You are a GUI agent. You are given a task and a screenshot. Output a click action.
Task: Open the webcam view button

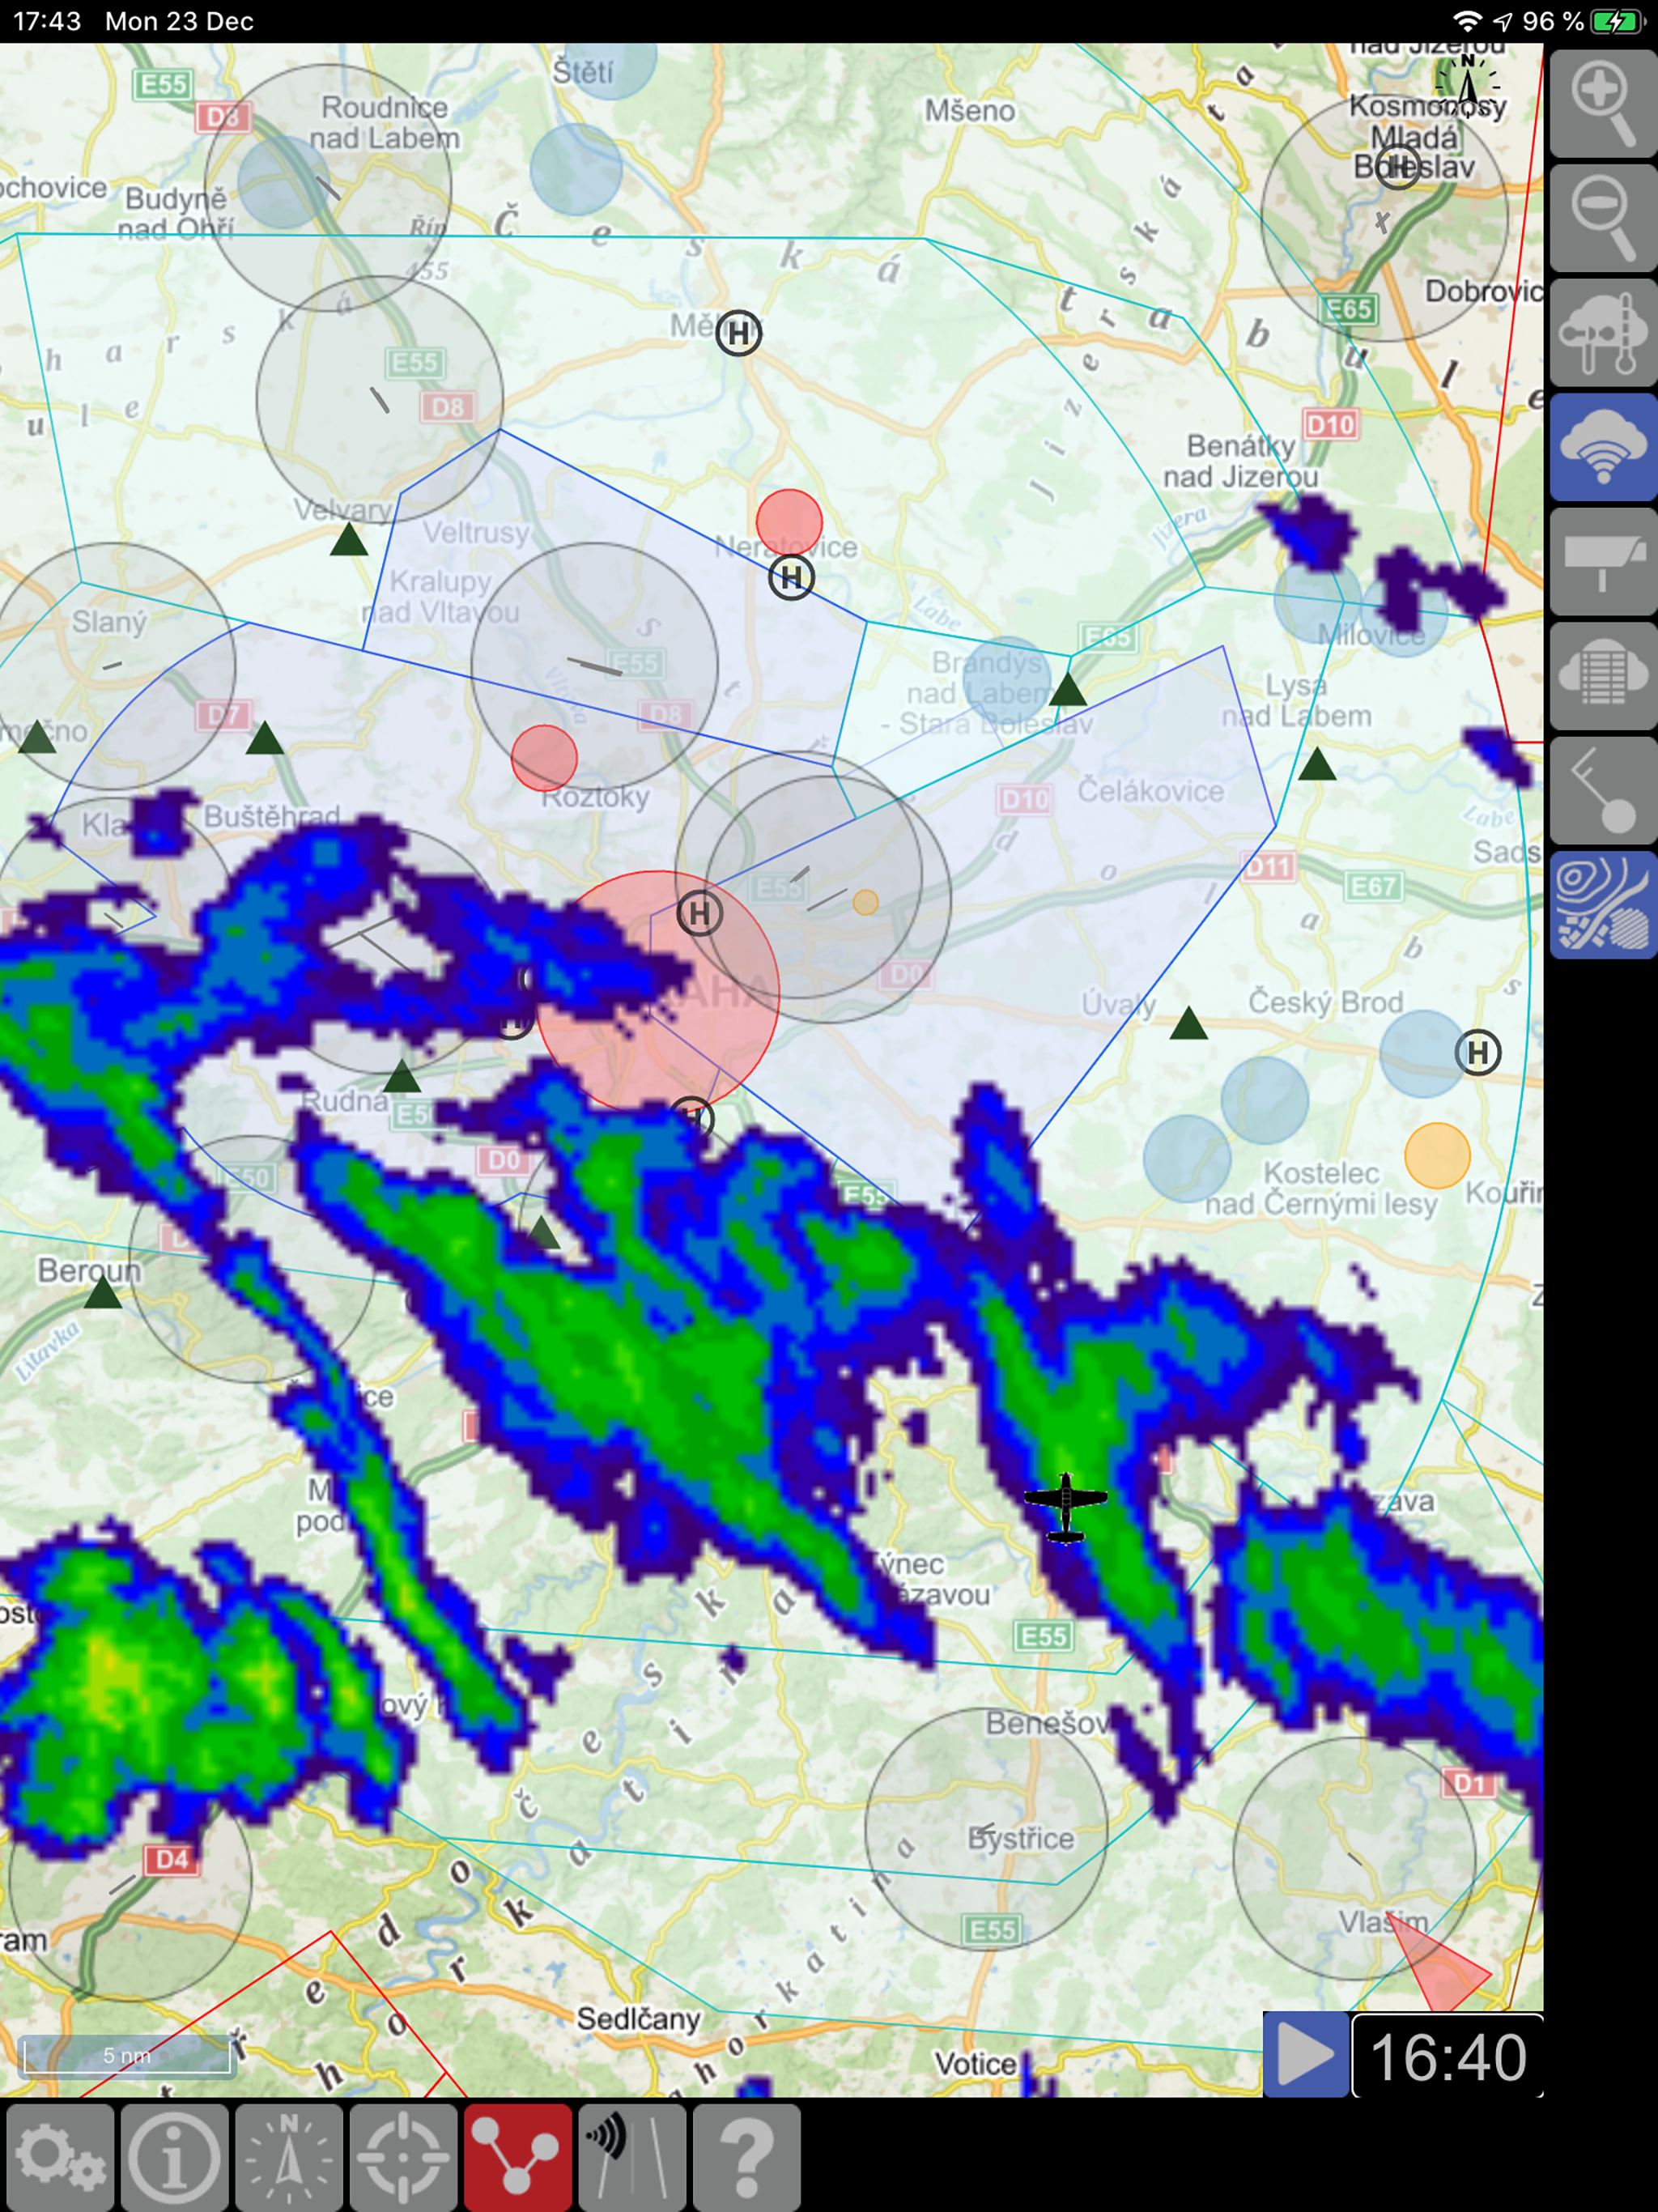1603,562
